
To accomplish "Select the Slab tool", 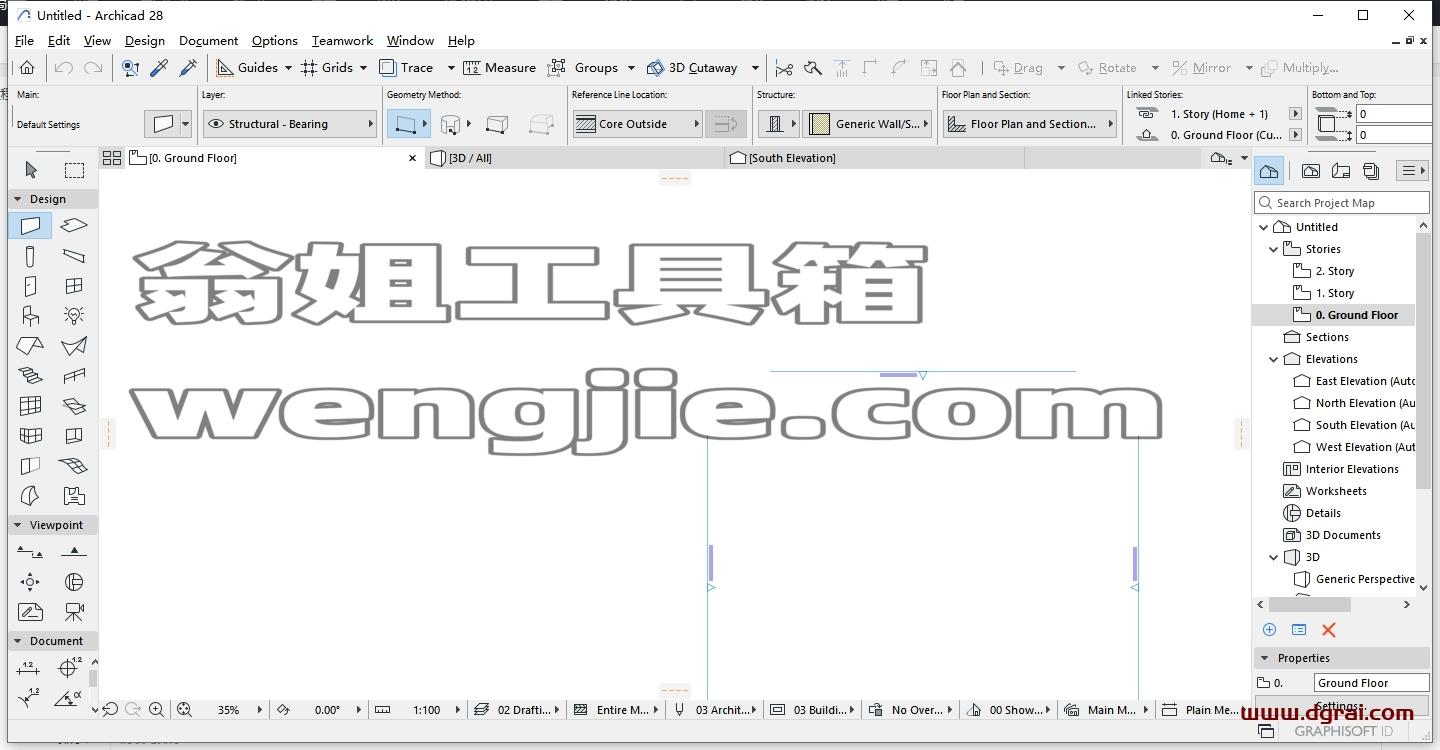I will tap(74, 226).
